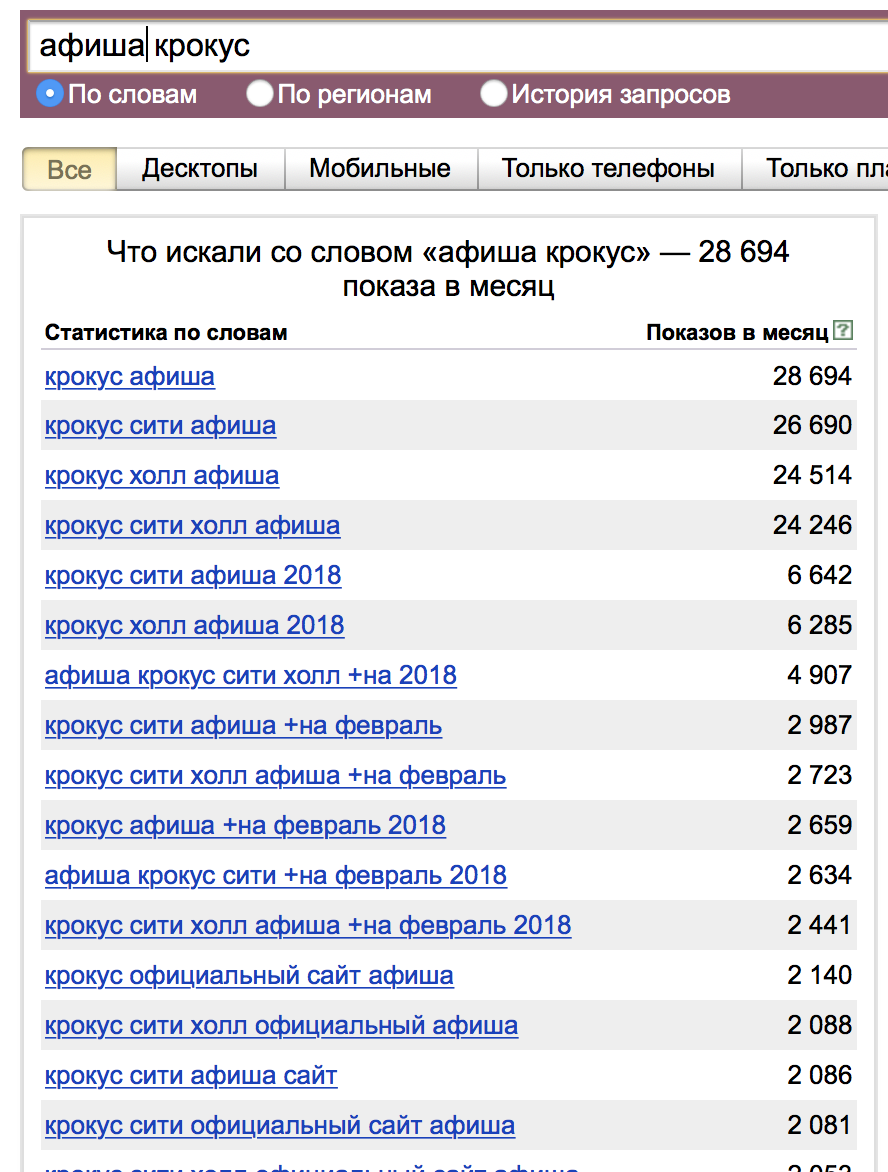Click the Только планшеты tab at right edge
888x1172 pixels.
tap(815, 169)
